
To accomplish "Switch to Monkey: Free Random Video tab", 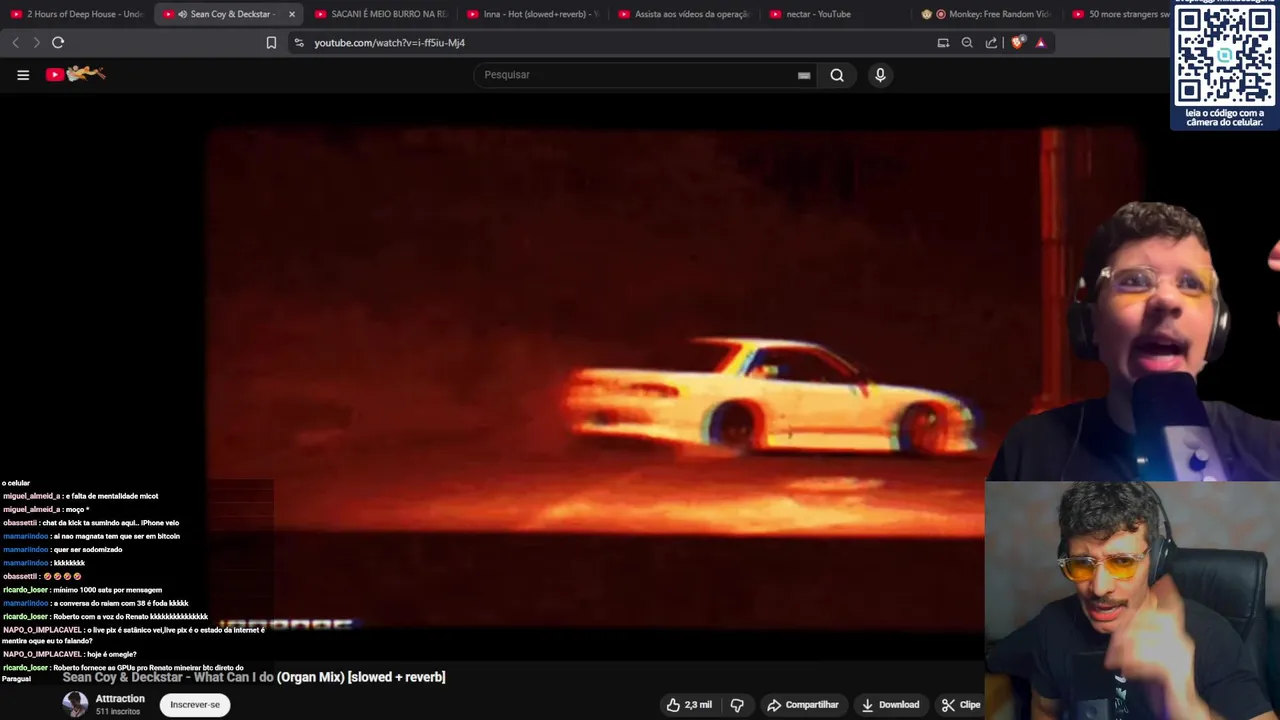I will coord(988,14).
